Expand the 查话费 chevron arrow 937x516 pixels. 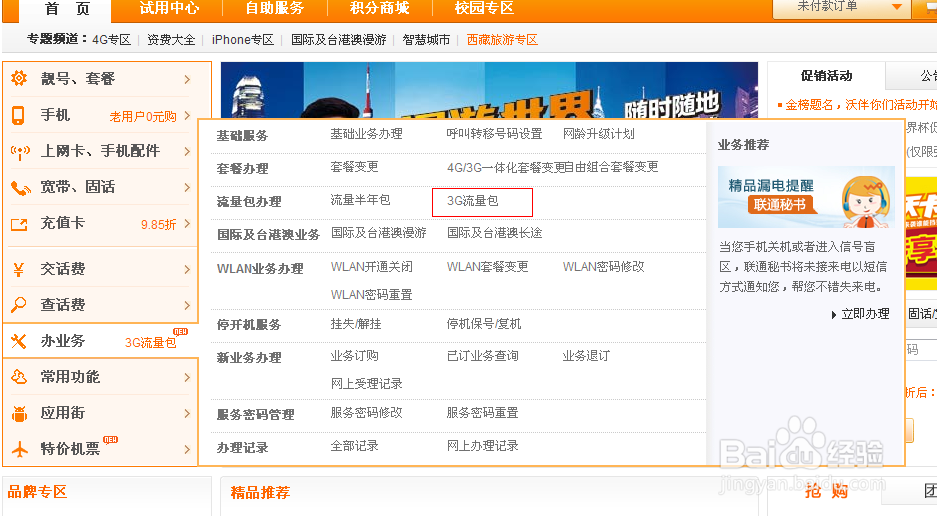click(x=188, y=305)
